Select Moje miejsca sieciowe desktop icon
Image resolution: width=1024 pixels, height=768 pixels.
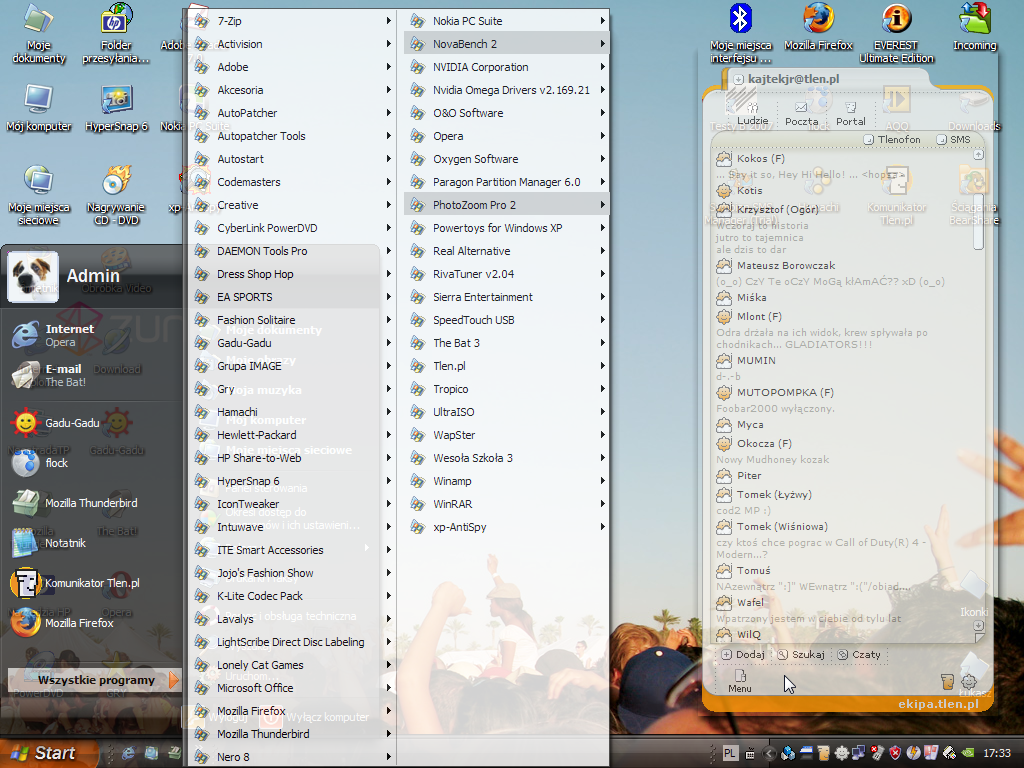click(x=39, y=195)
